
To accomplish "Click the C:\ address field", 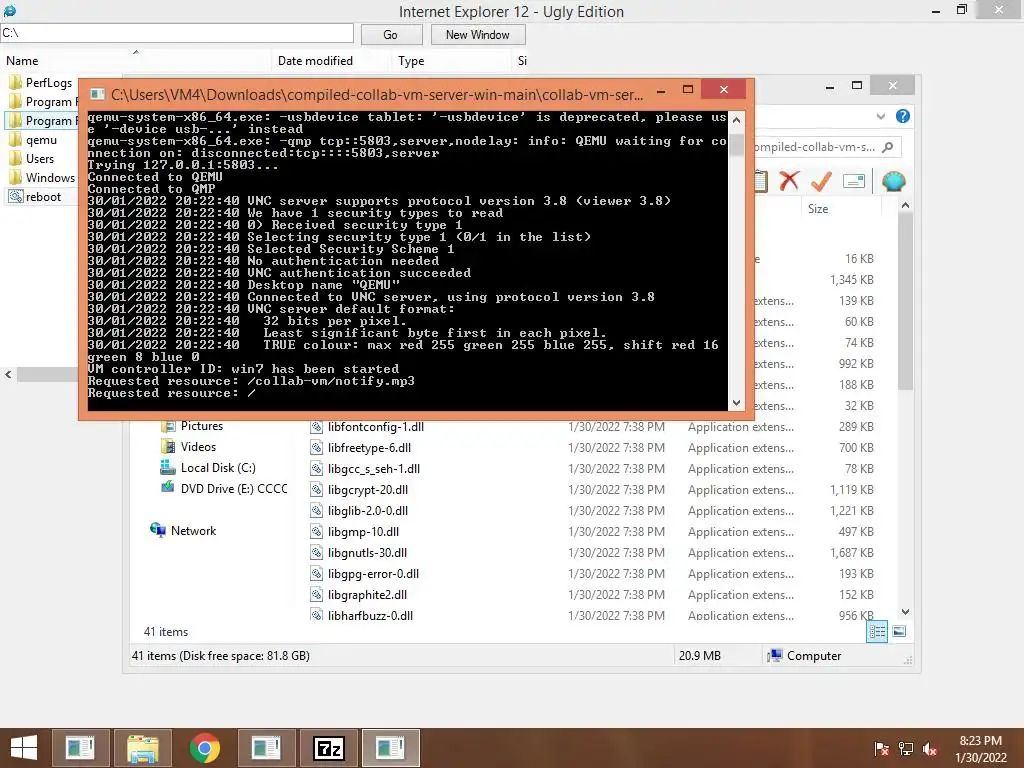I will 177,33.
